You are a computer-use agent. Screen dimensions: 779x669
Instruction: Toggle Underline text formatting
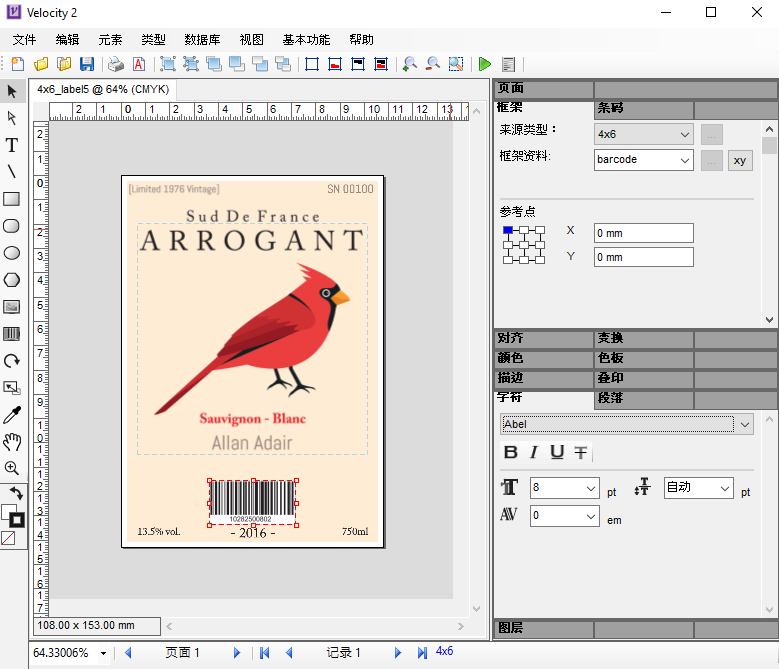coord(557,452)
